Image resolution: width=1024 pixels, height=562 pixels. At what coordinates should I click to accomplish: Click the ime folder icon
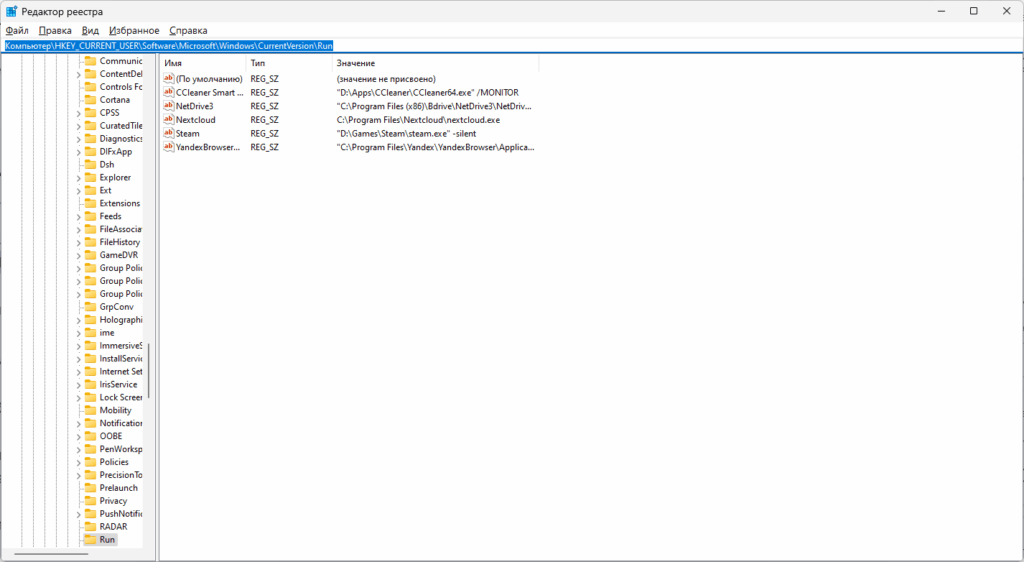[x=90, y=333]
